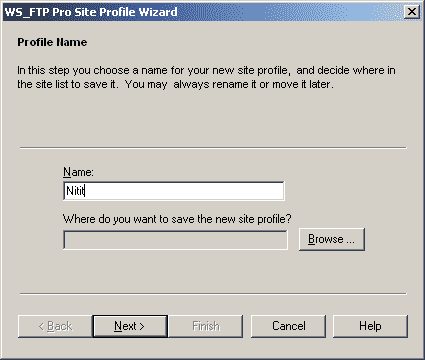Click the "Where do you want to save" label
The width and height of the screenshot is (425, 360).
[x=177, y=219]
